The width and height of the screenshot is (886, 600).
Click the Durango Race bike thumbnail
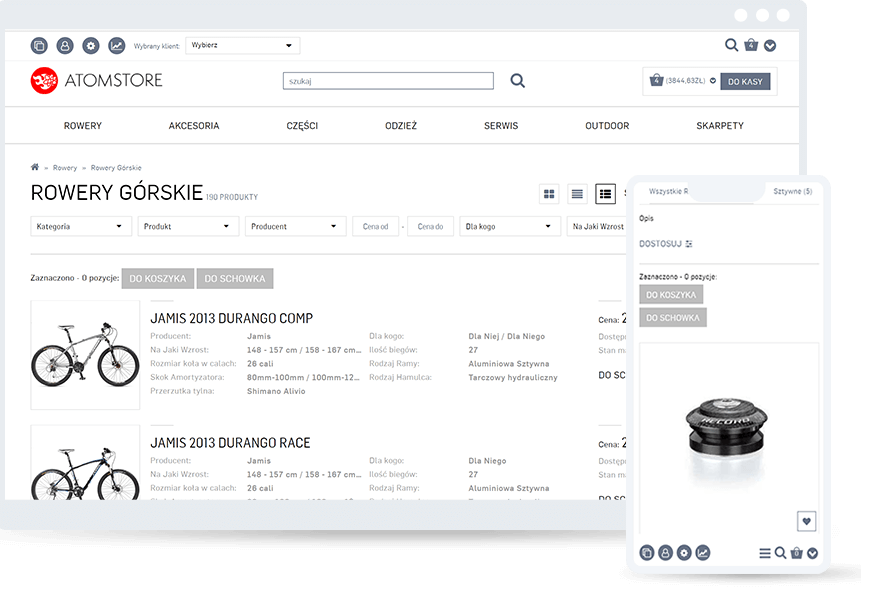(85, 462)
